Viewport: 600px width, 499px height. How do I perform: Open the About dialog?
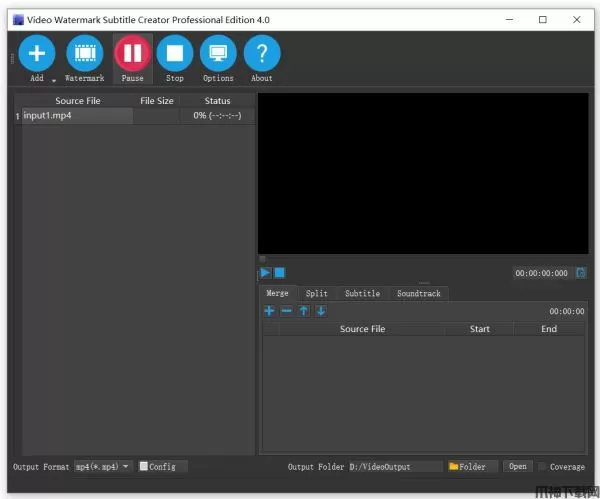[x=262, y=53]
